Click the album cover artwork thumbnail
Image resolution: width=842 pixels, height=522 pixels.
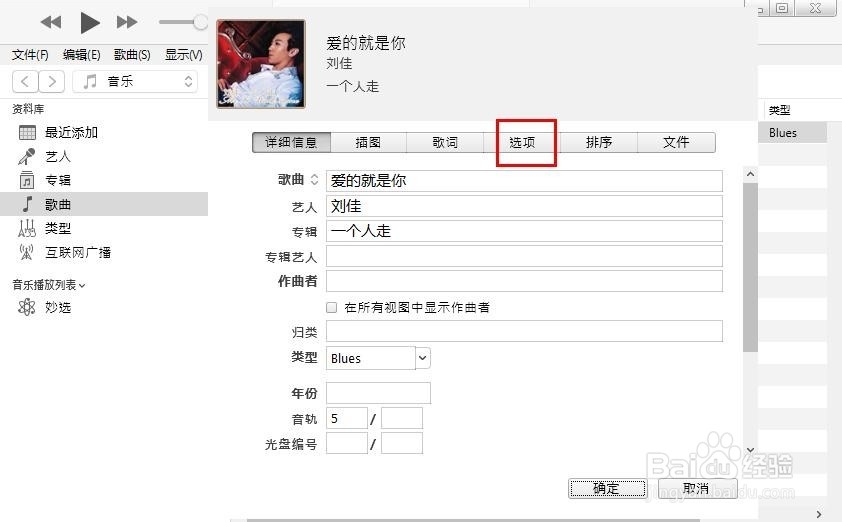pyautogui.click(x=260, y=64)
